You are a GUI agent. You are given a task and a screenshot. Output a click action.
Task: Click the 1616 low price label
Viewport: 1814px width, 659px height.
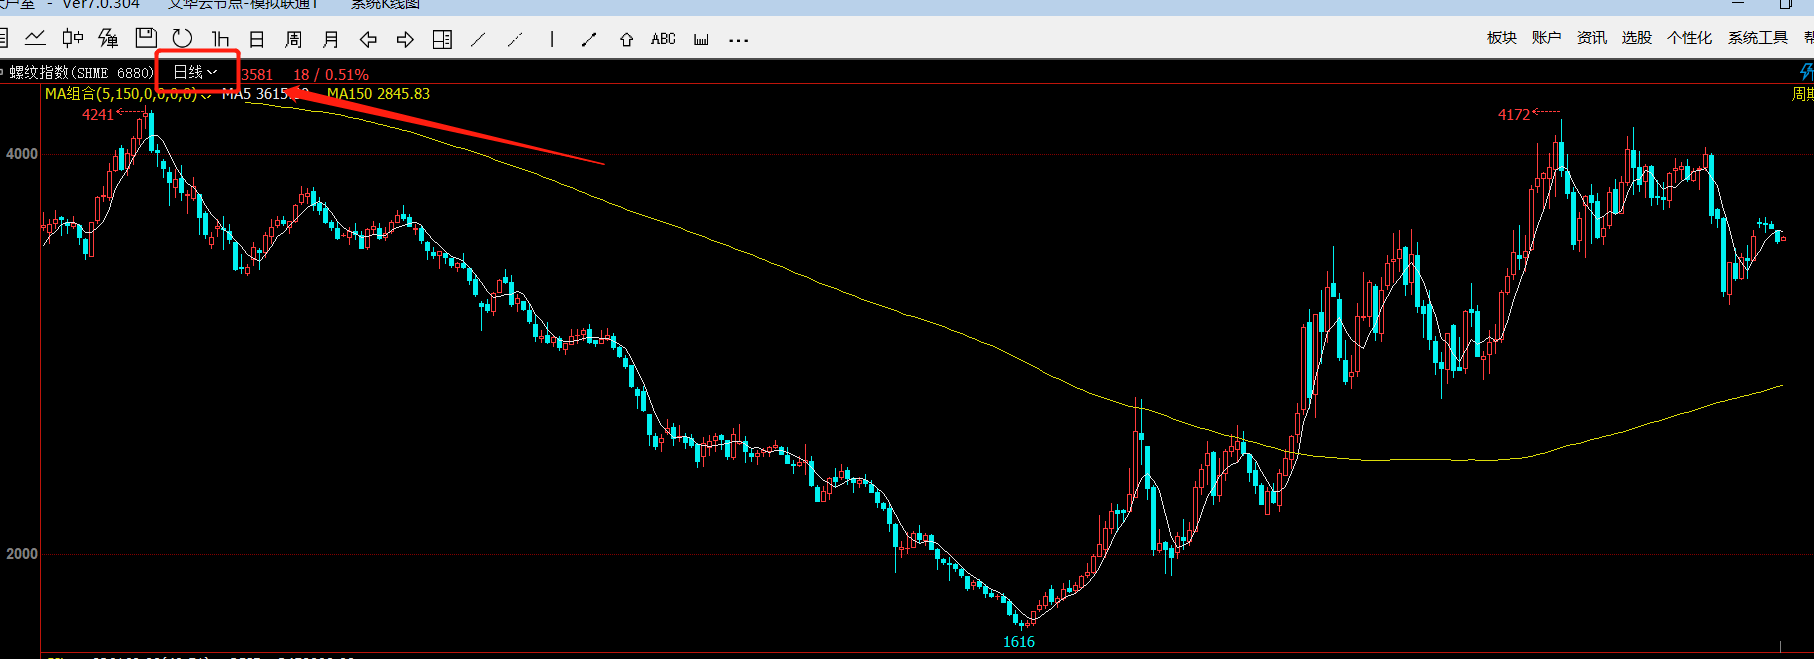(x=1019, y=642)
